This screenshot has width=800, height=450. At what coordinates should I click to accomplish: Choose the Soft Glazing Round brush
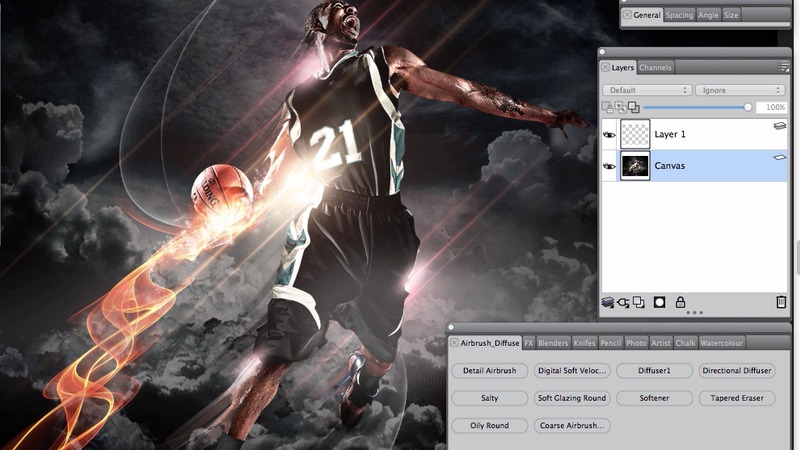pyautogui.click(x=572, y=398)
